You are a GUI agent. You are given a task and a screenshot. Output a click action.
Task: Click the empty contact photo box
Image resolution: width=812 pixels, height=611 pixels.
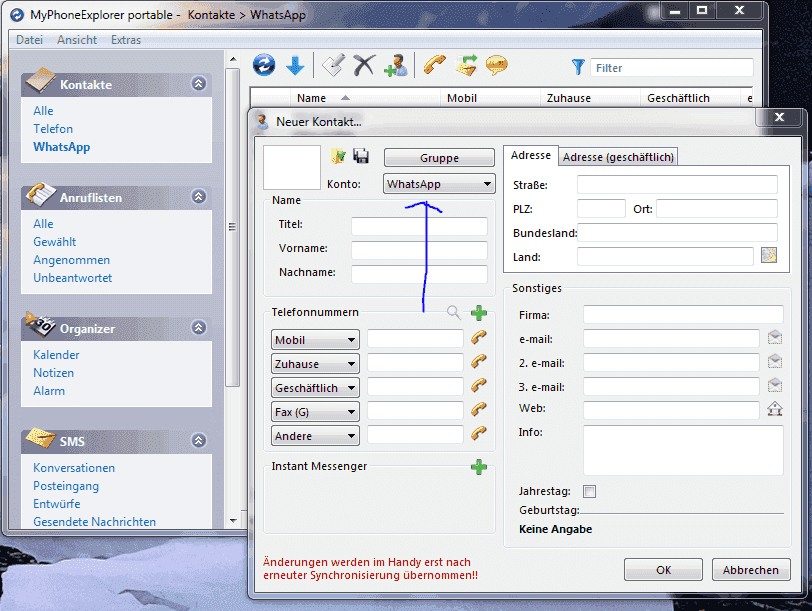point(292,167)
